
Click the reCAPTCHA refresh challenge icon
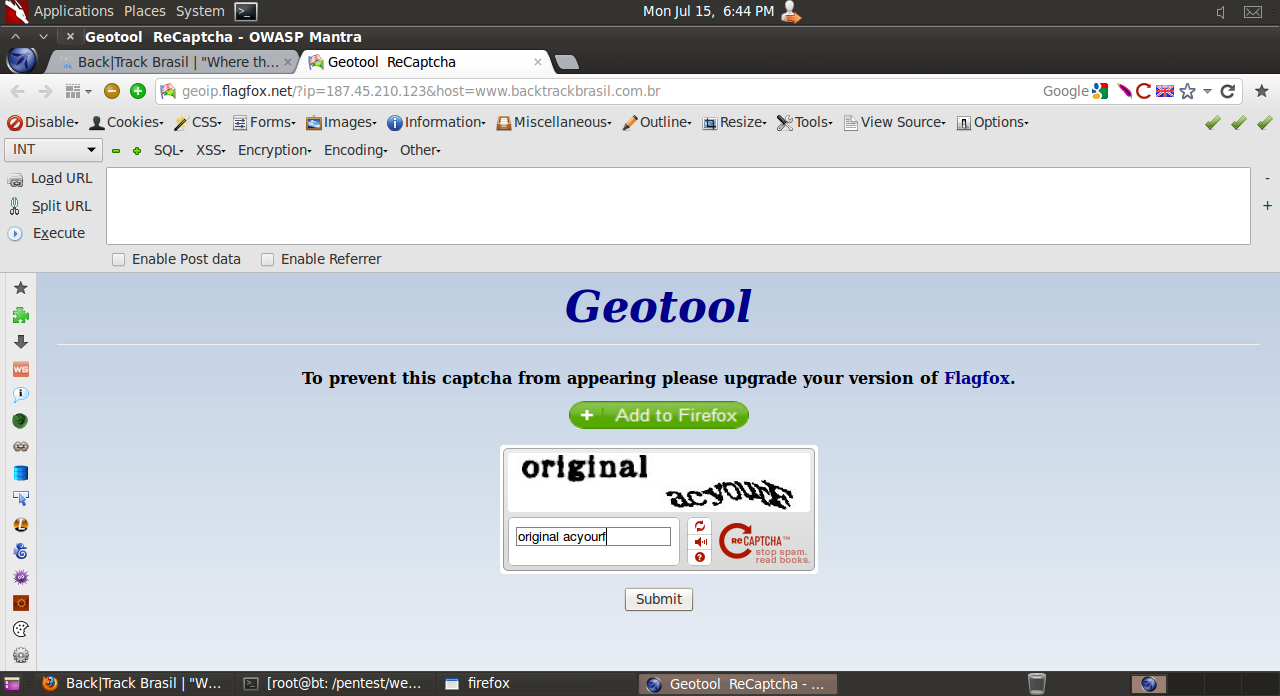[x=700, y=526]
